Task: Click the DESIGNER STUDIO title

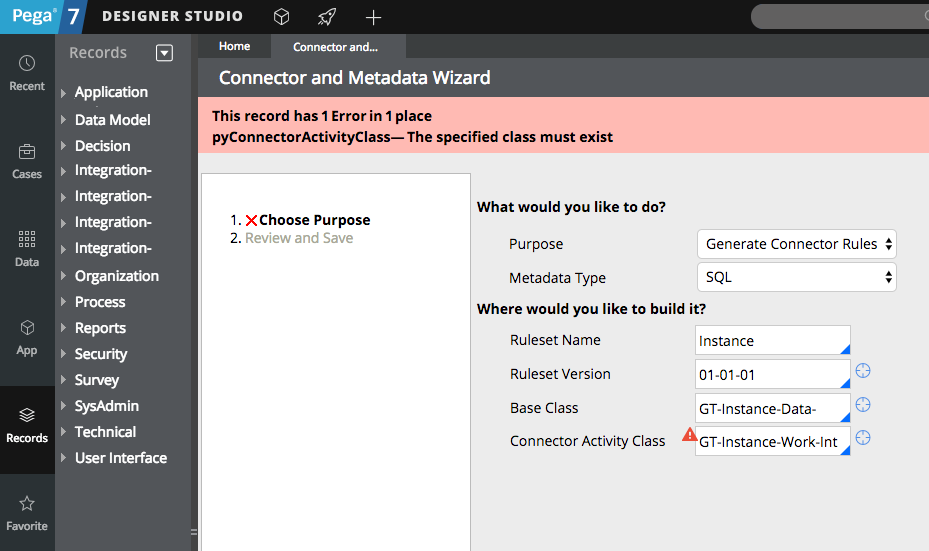Action: [x=172, y=16]
